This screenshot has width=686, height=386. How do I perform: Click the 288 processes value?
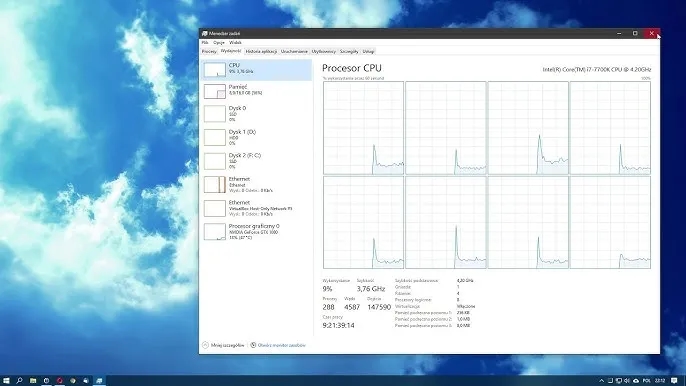[328, 307]
